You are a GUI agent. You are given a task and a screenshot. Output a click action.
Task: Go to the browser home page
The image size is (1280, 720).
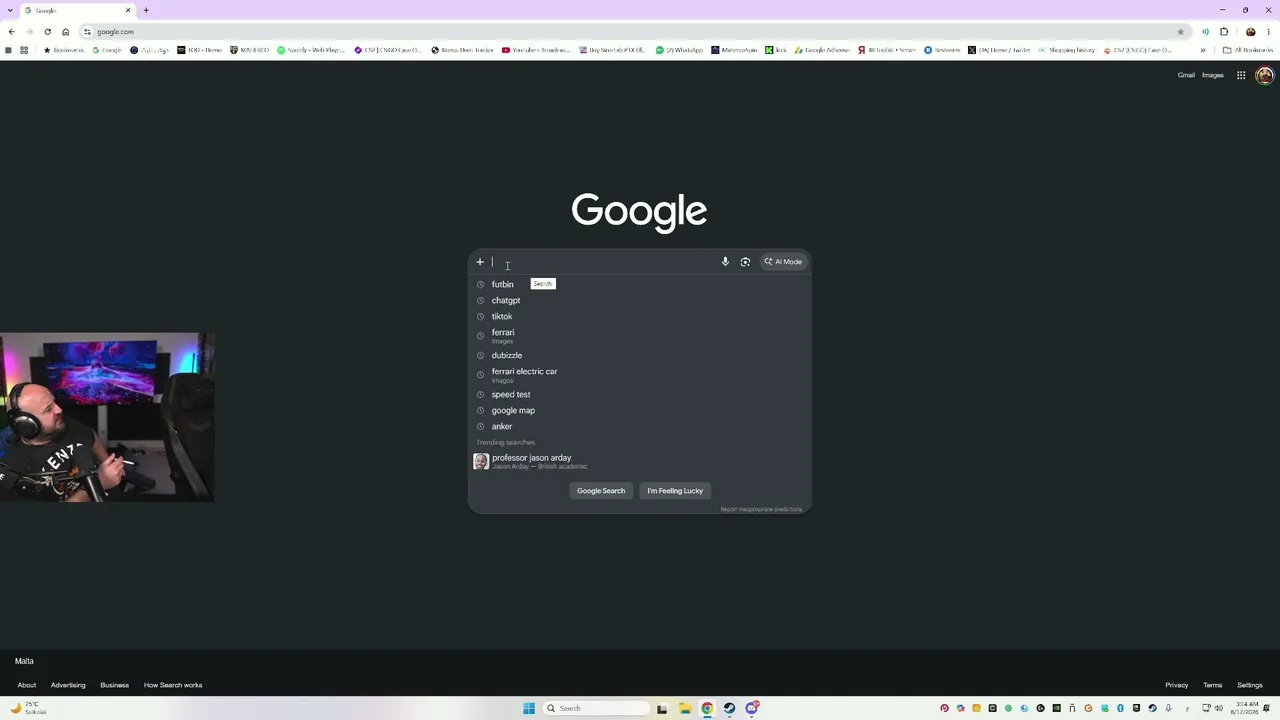(x=66, y=32)
